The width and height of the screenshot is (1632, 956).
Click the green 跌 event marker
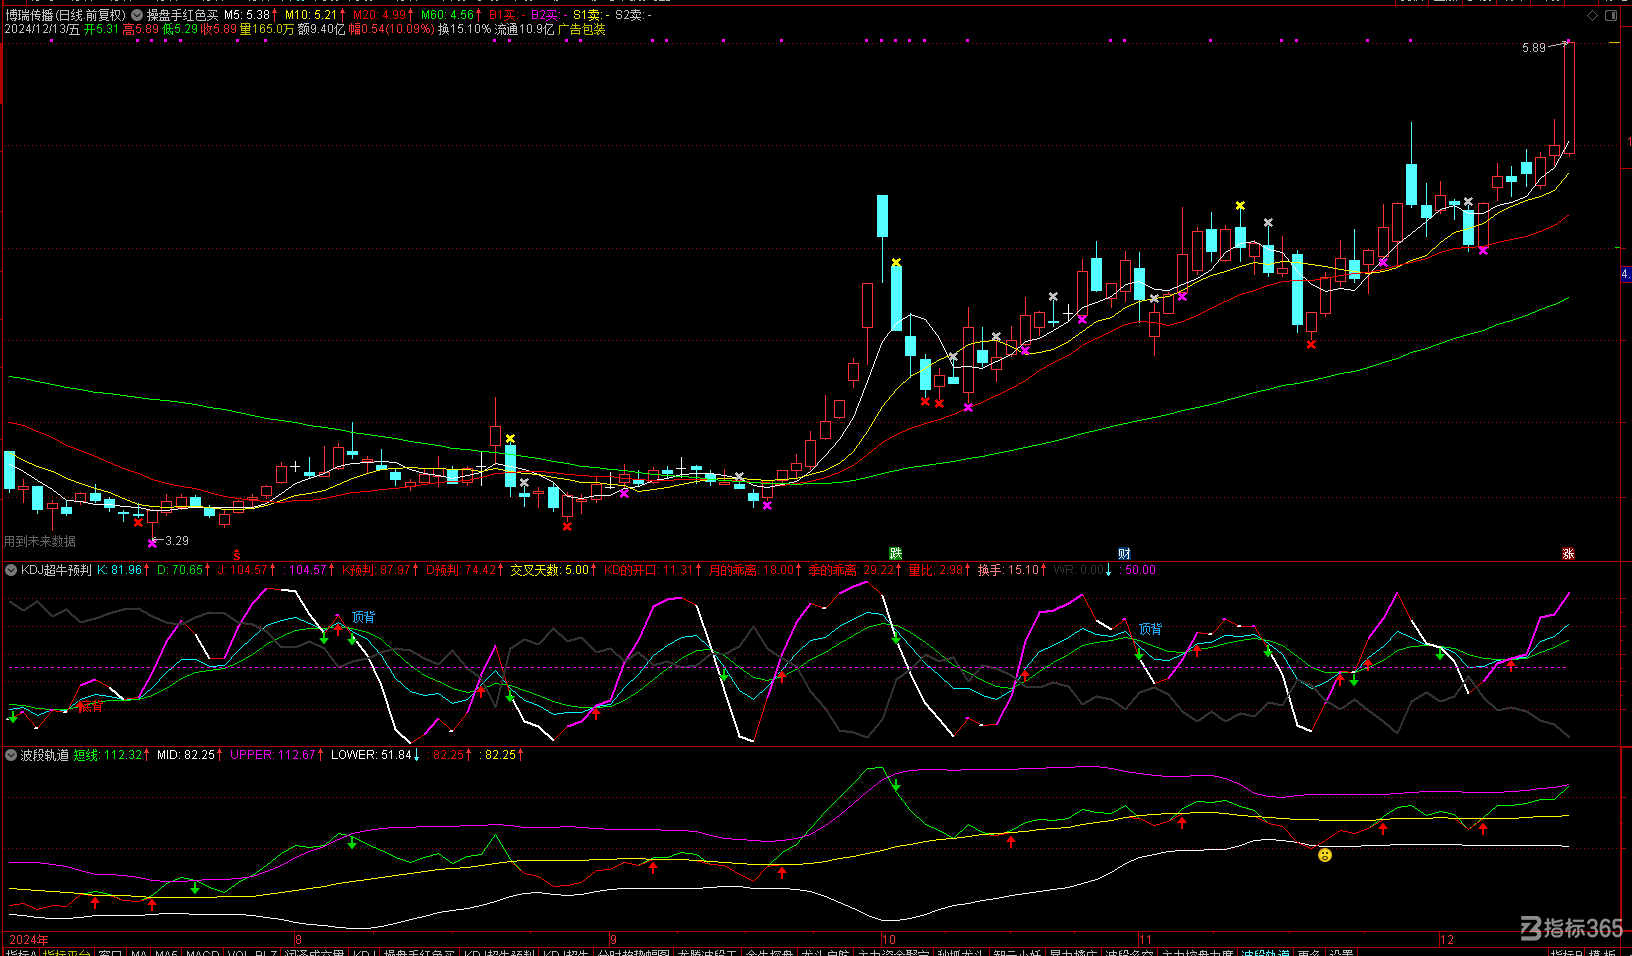[896, 553]
